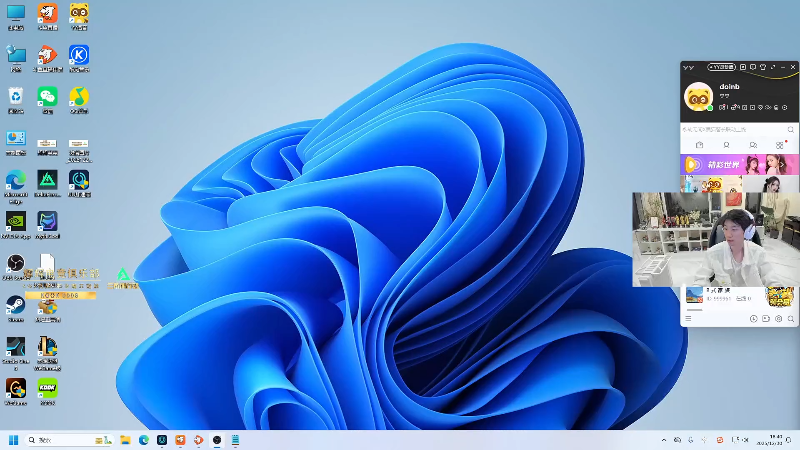This screenshot has width=800, height=450.
Task: Open the League of Legends WeGame shortcut
Action: (47, 353)
